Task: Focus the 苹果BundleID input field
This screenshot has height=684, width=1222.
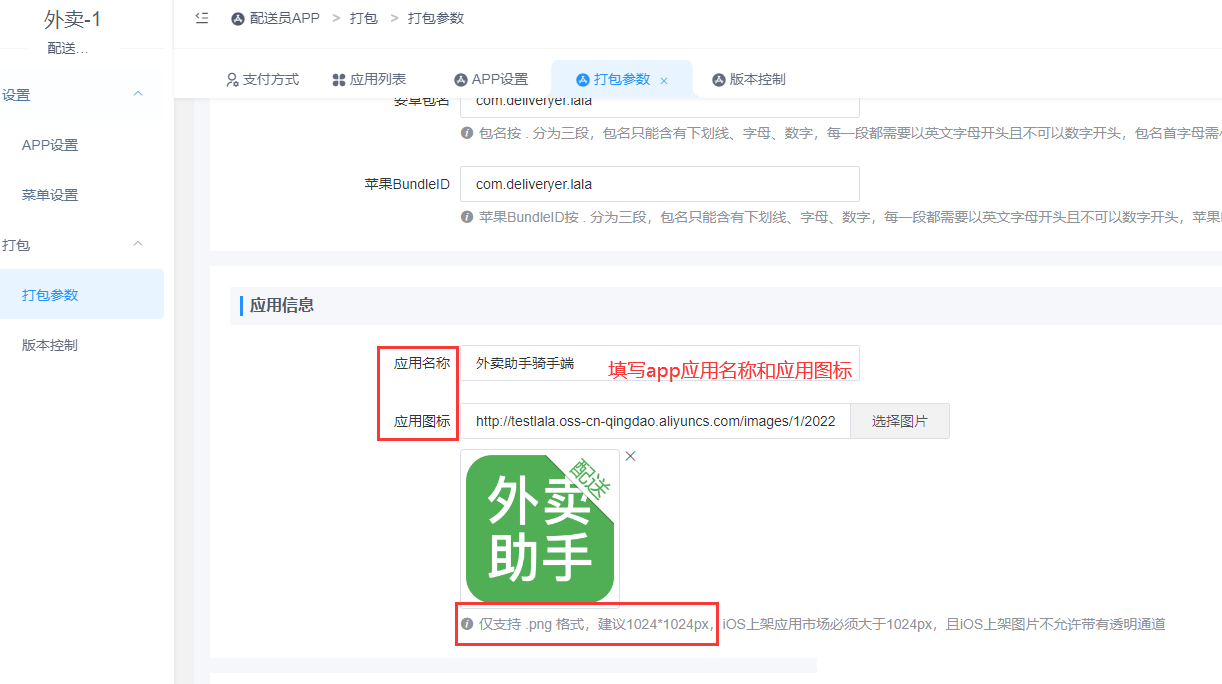Action: (660, 184)
